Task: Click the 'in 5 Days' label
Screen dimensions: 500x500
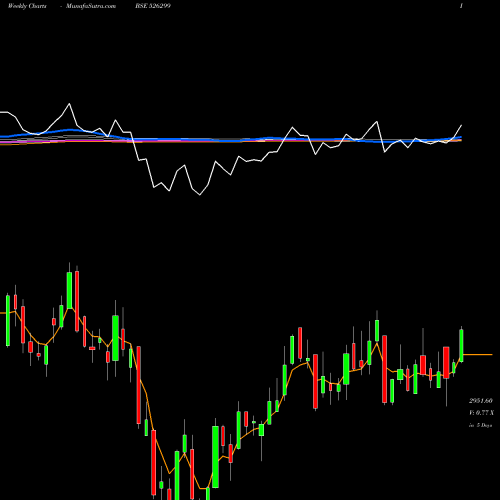Action: pos(481,425)
